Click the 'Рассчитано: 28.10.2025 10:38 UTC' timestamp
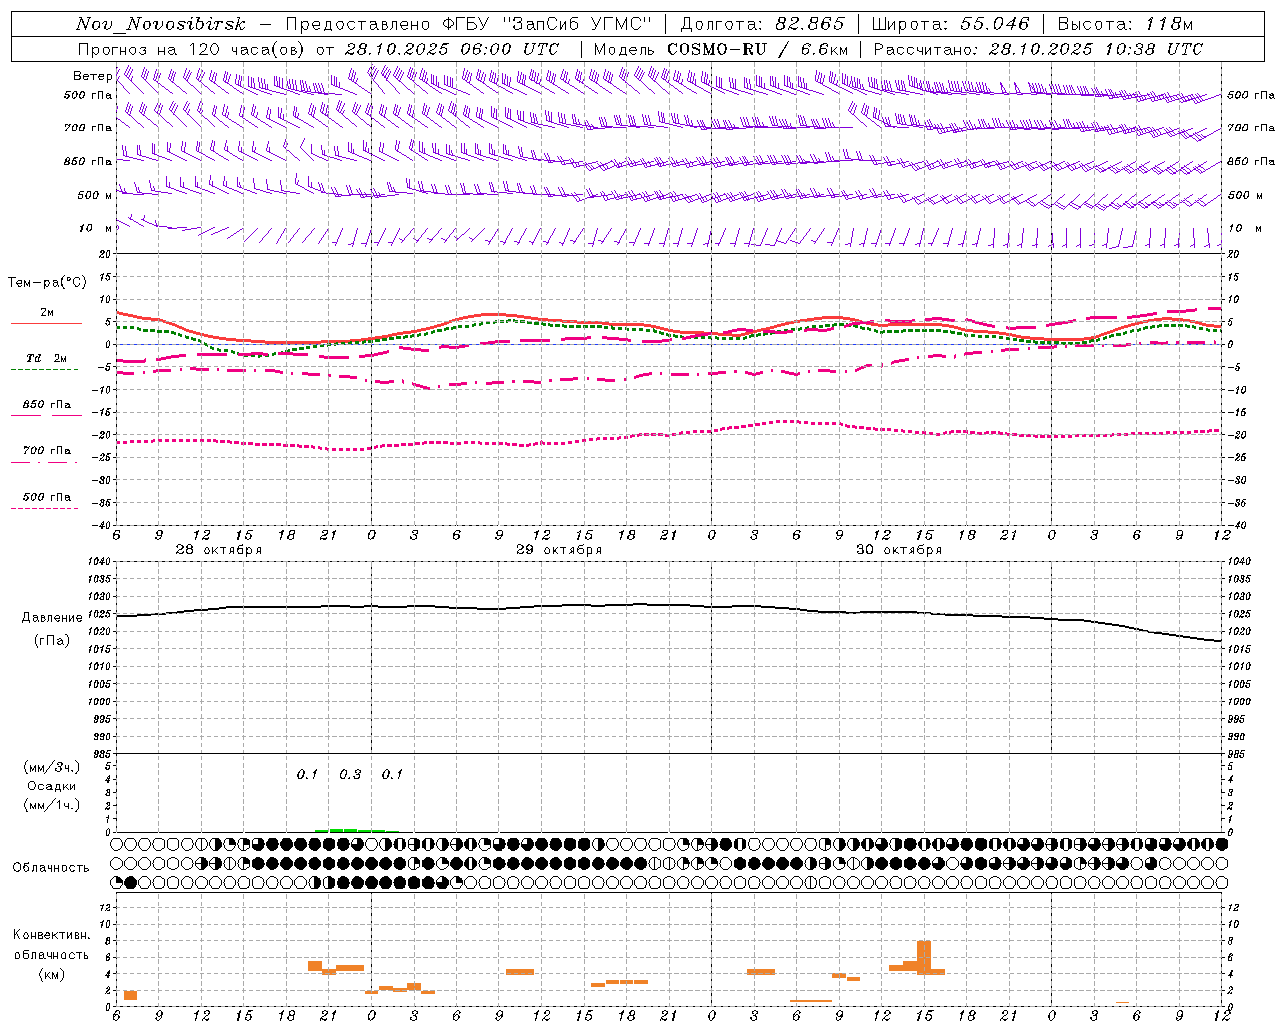 tap(1038, 49)
